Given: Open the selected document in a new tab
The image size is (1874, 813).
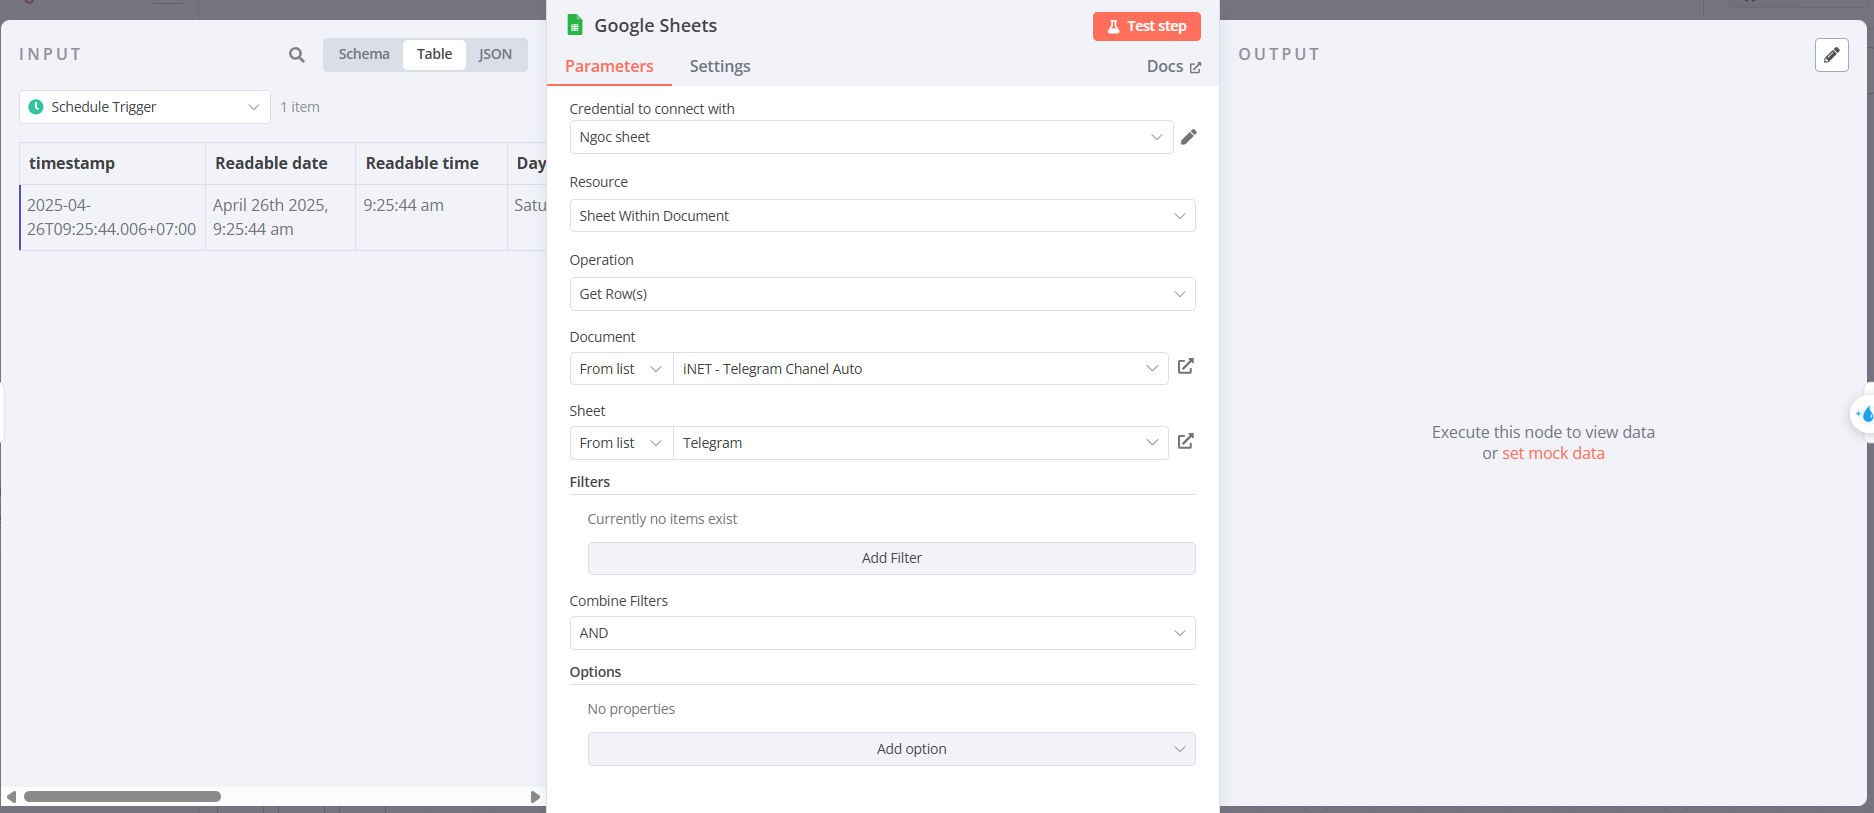Looking at the screenshot, I should coord(1186,367).
